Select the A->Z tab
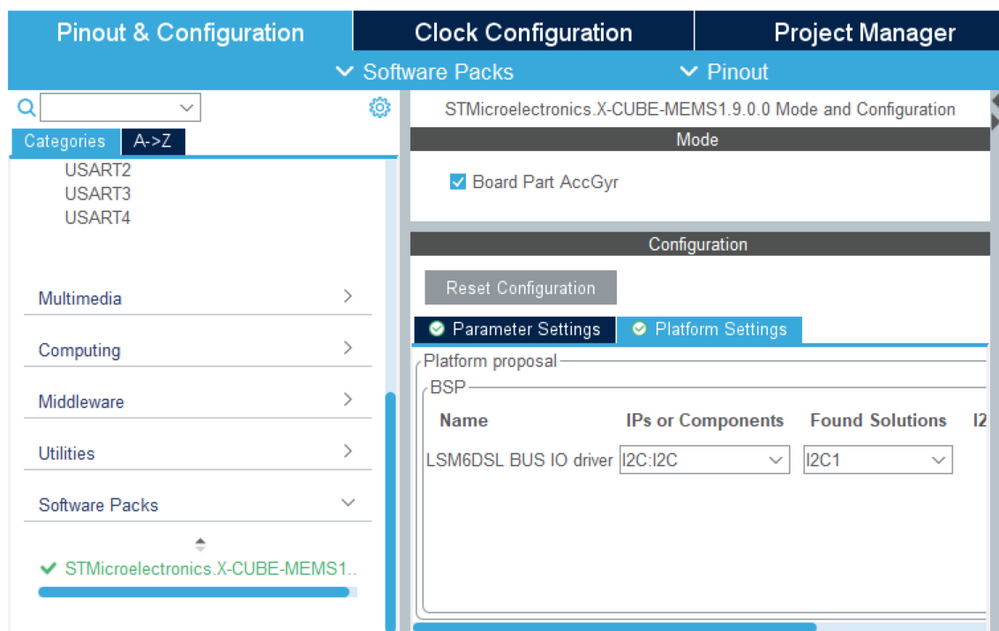 (153, 141)
